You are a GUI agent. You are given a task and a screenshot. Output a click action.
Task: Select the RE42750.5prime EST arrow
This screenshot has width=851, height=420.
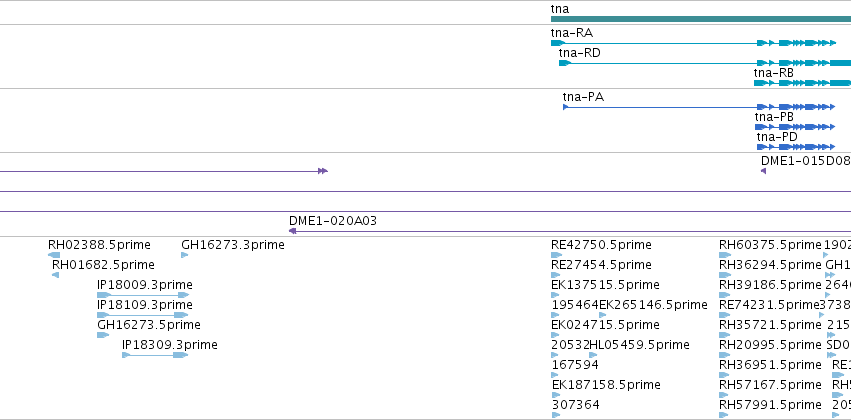[555, 255]
